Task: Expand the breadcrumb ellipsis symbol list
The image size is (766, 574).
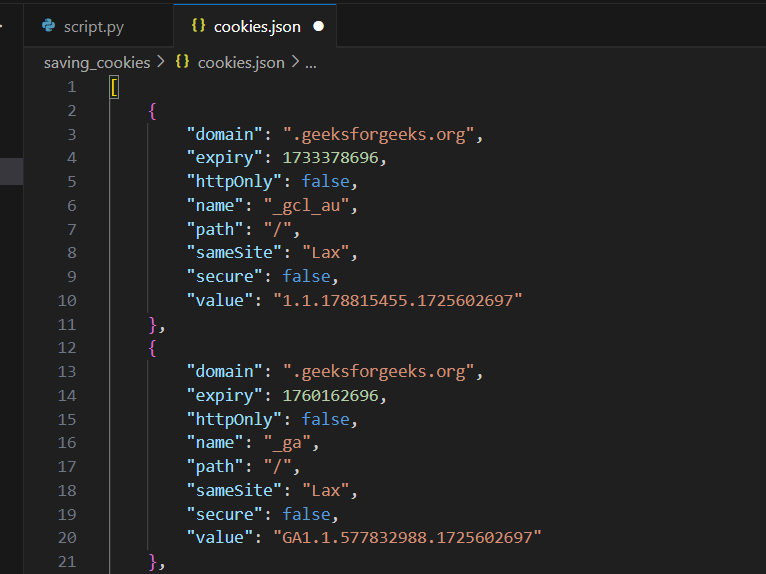Action: 311,64
